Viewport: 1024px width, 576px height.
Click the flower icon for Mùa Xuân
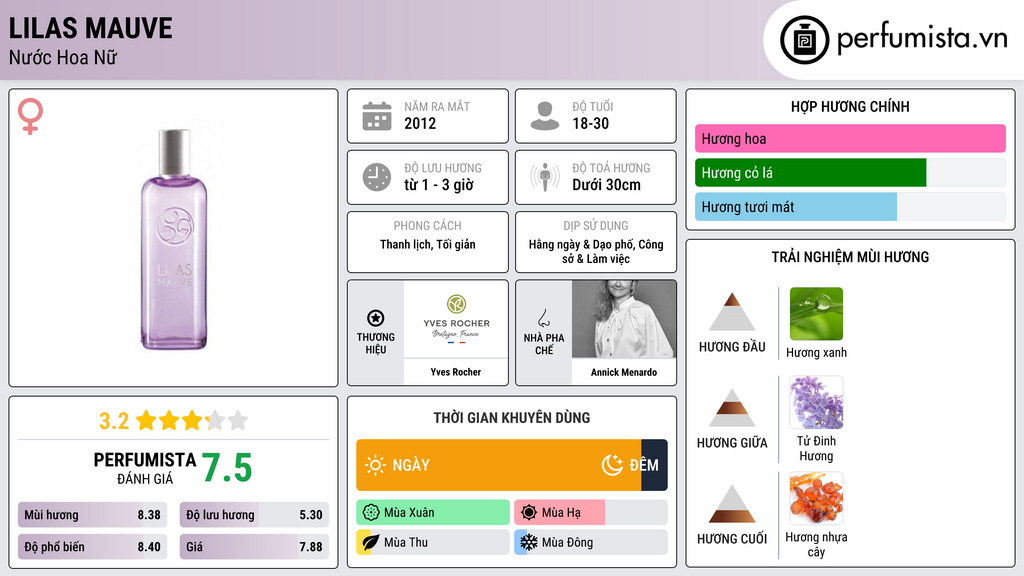pos(371,513)
